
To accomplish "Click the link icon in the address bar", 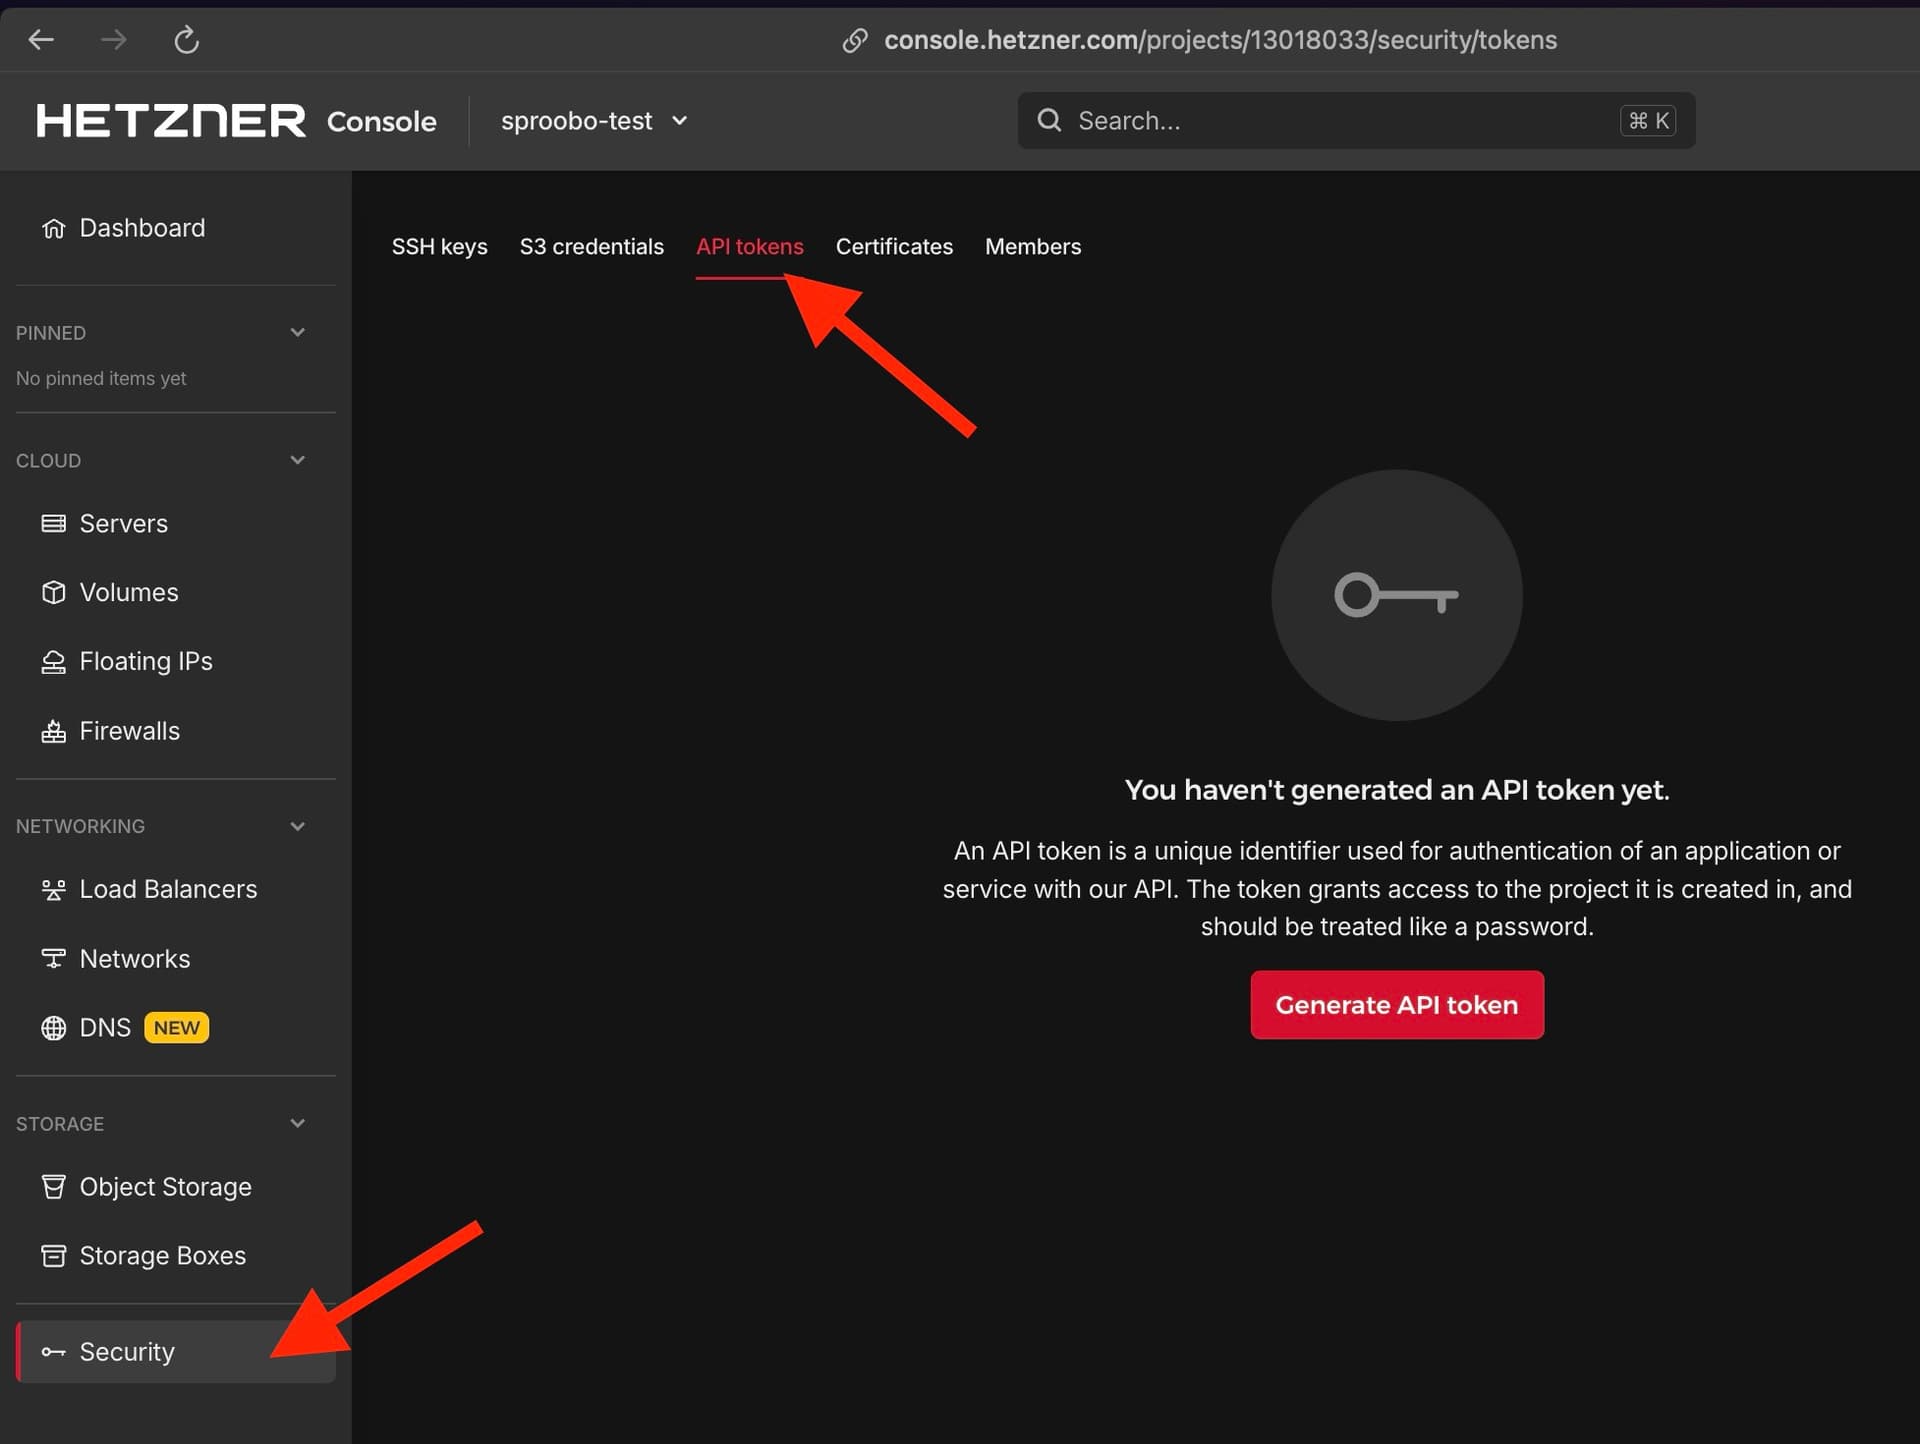I will tap(855, 40).
